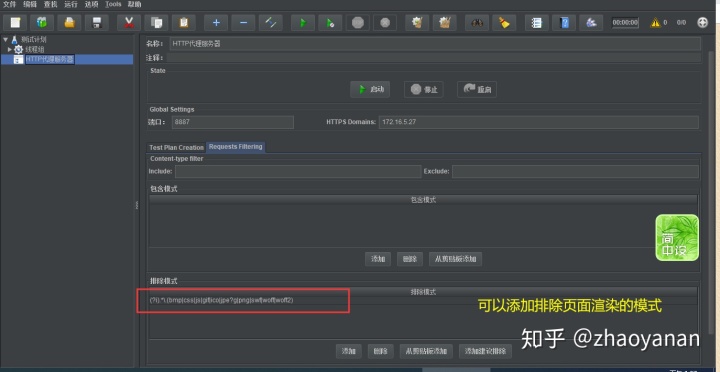Open the 编辑 menu
Screen dimensions: 720x372
[30, 4]
